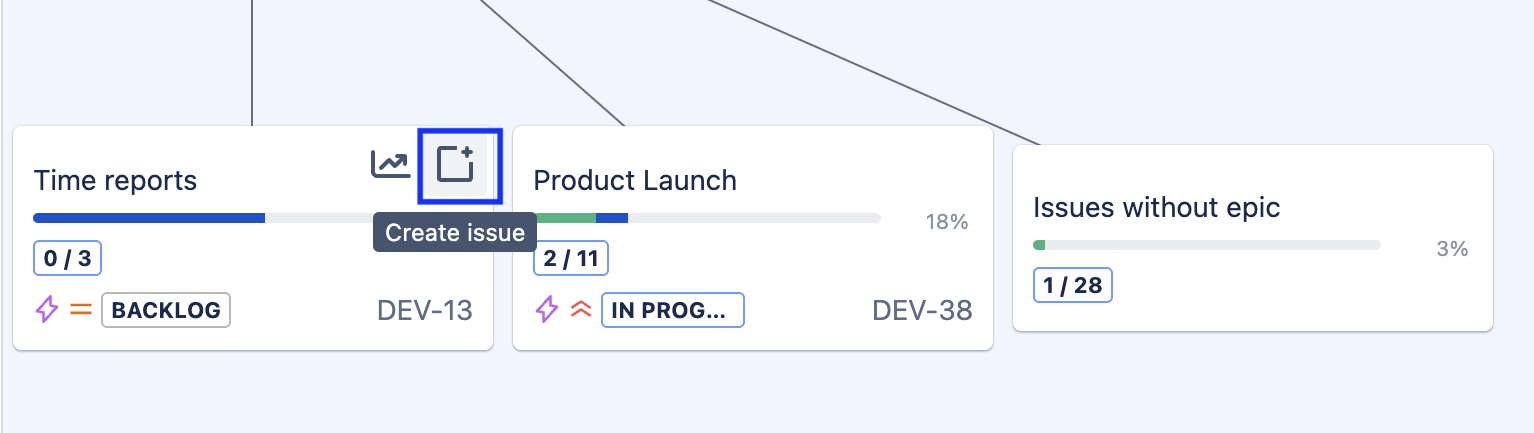The height and width of the screenshot is (433, 1534).
Task: Open the IN PROG... status dropdown
Action: (672, 310)
